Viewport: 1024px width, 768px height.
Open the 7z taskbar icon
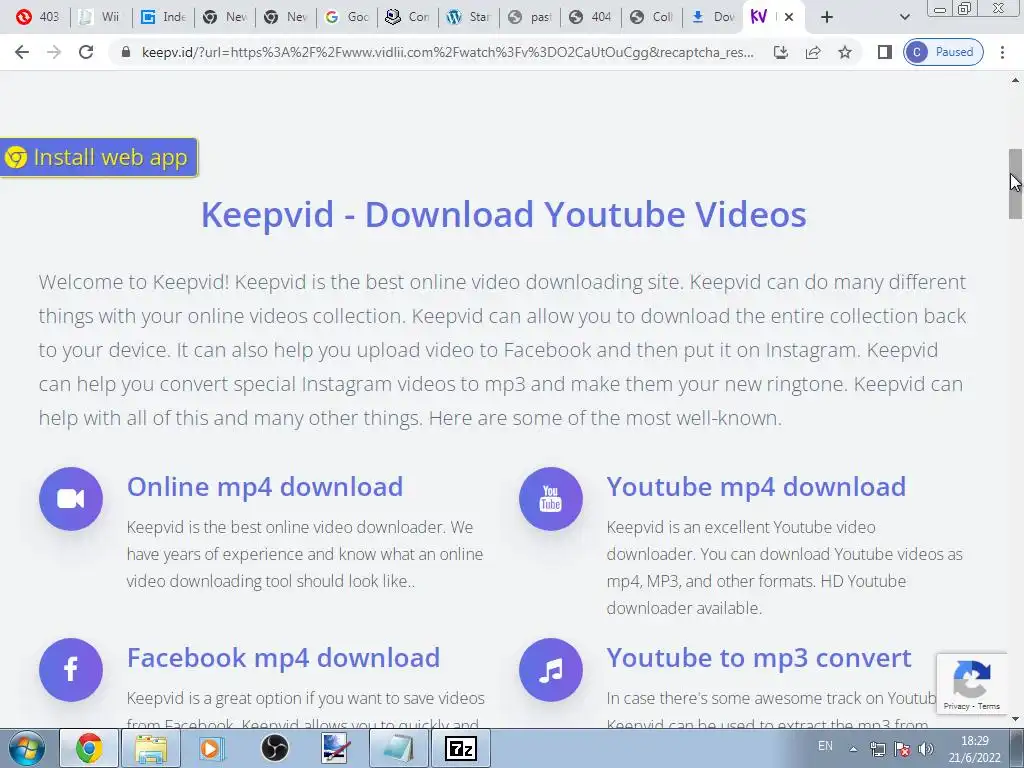(x=461, y=748)
